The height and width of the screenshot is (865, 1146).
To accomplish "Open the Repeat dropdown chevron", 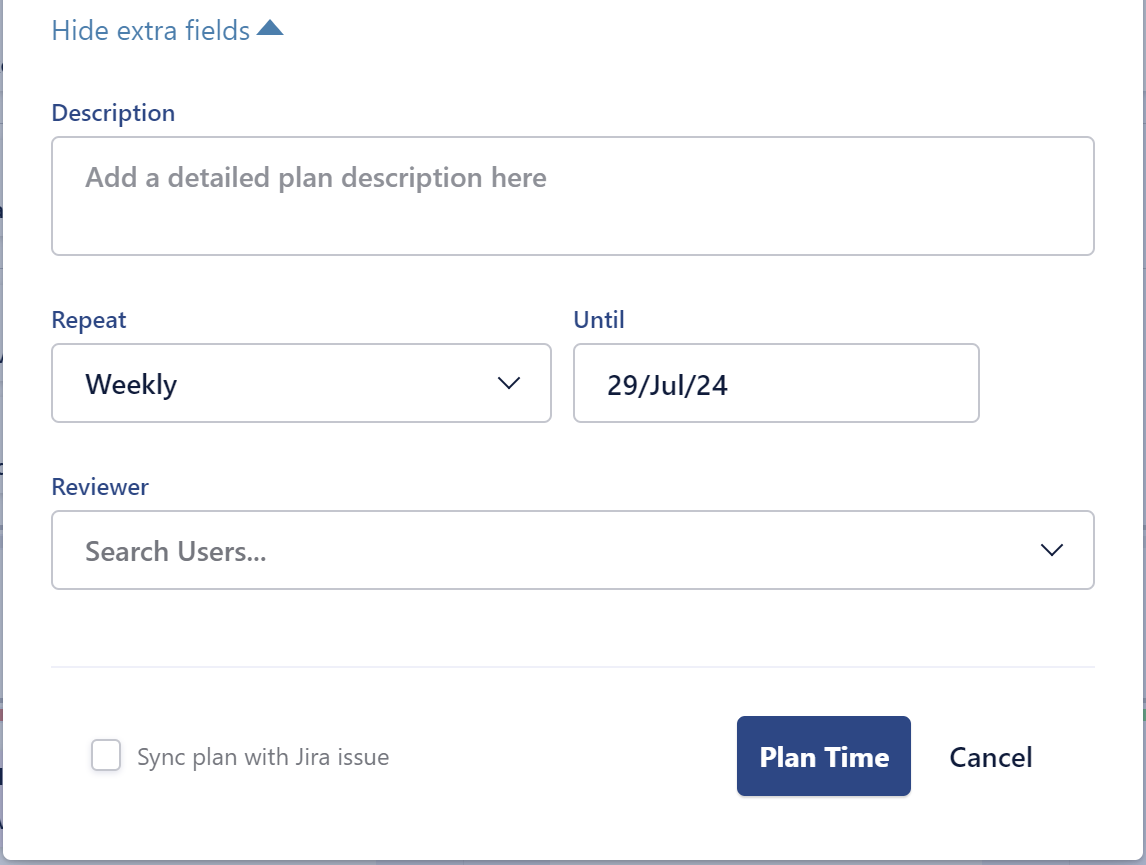I will coord(510,383).
